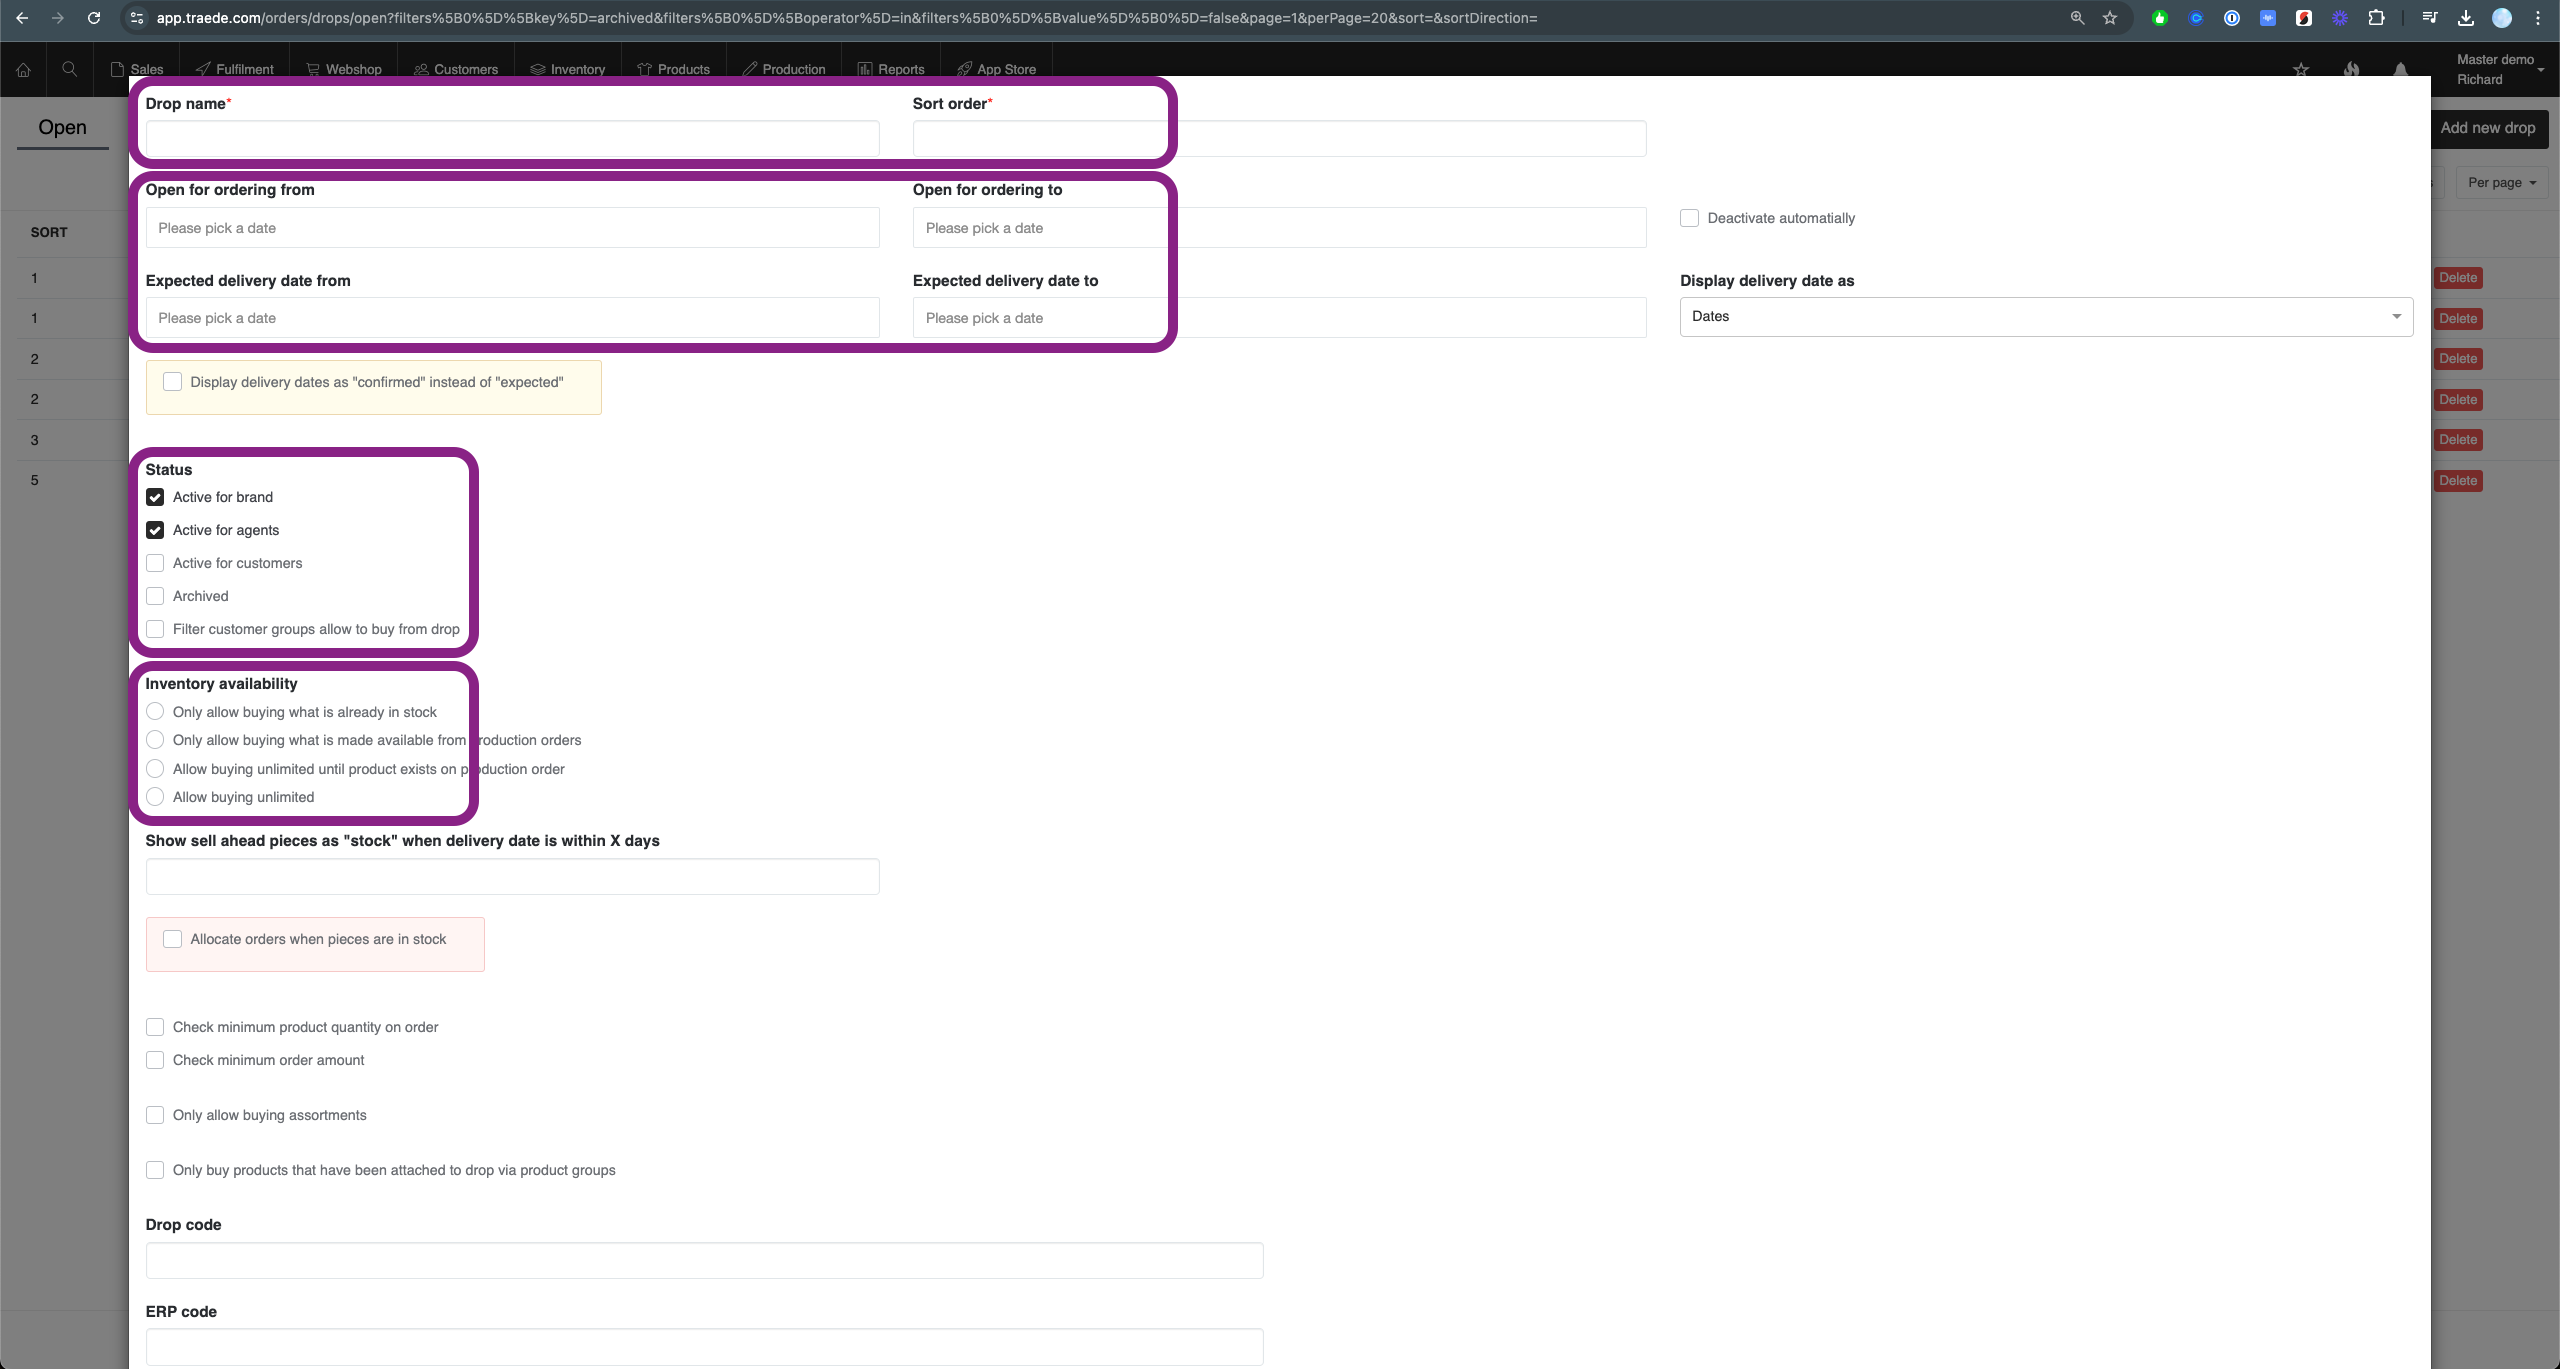Pick a date for Open for ordering from
Screen dimensions: 2560x1369
(x=512, y=228)
